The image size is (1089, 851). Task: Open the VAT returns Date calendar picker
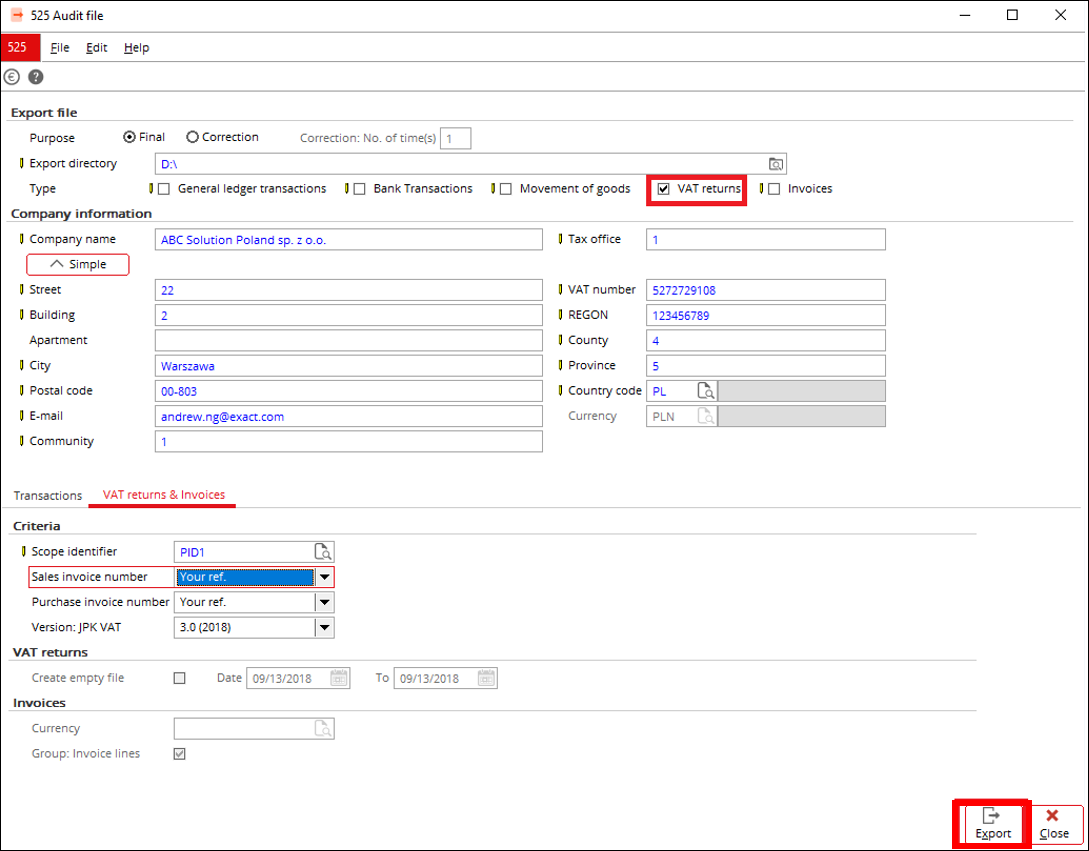click(x=339, y=678)
